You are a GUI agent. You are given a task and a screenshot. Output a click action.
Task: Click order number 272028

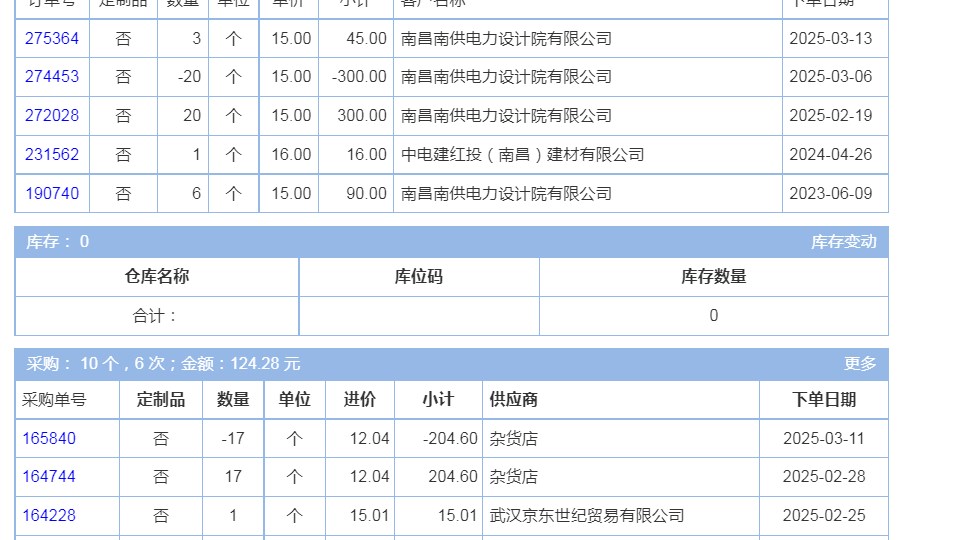(52, 116)
